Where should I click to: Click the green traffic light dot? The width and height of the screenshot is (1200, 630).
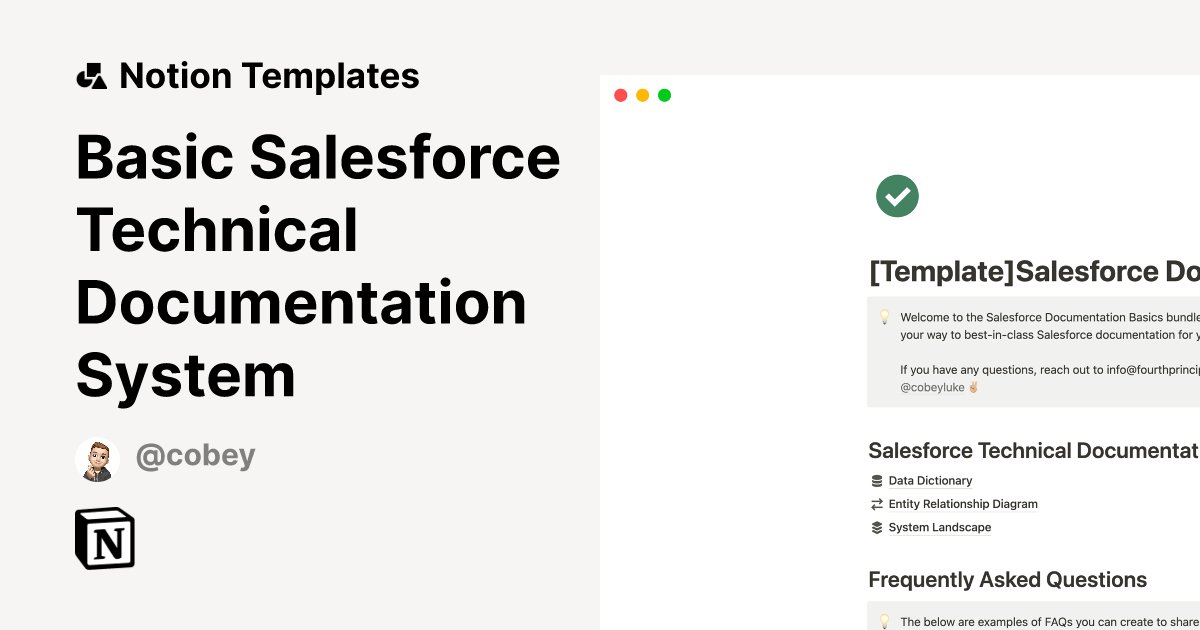coord(664,95)
